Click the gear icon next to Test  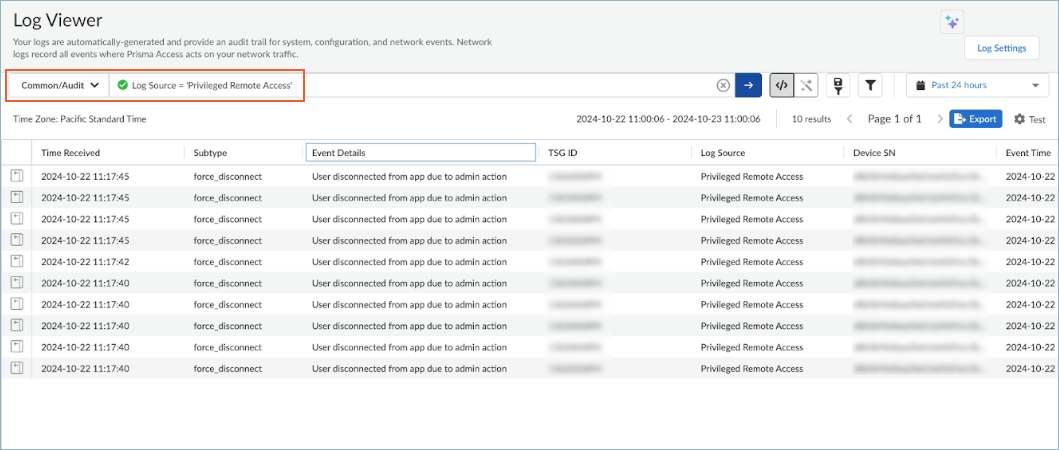pos(1020,119)
